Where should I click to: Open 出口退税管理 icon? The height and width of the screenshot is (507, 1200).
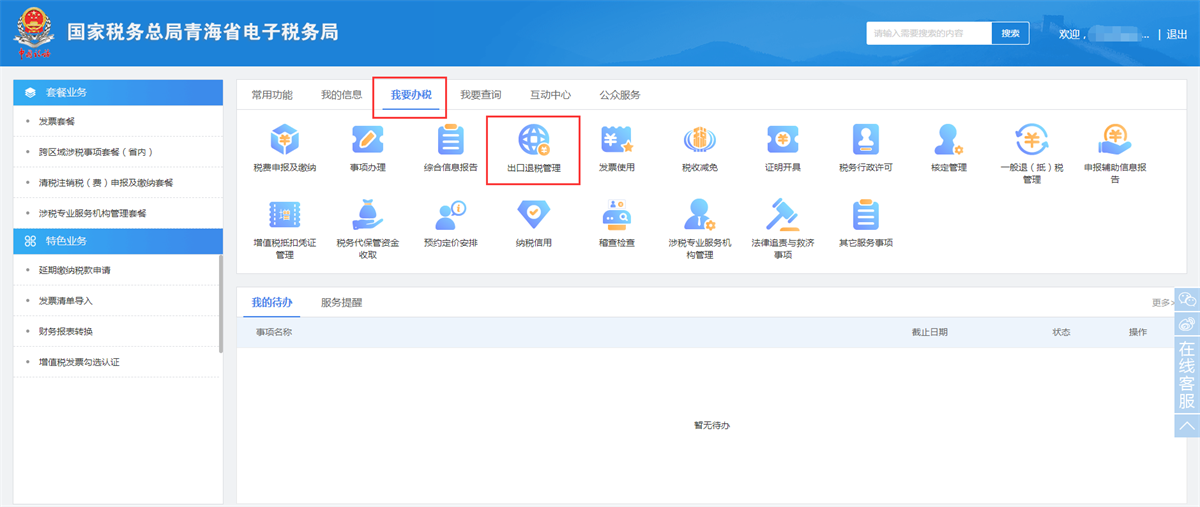(x=533, y=141)
